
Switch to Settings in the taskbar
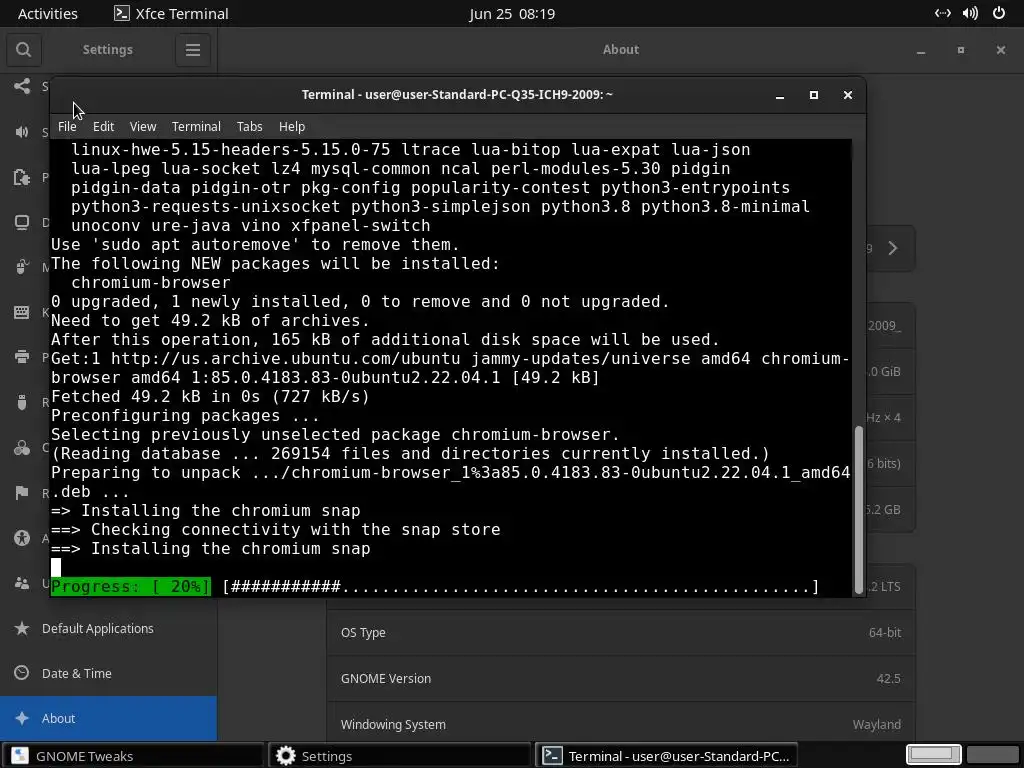point(399,756)
